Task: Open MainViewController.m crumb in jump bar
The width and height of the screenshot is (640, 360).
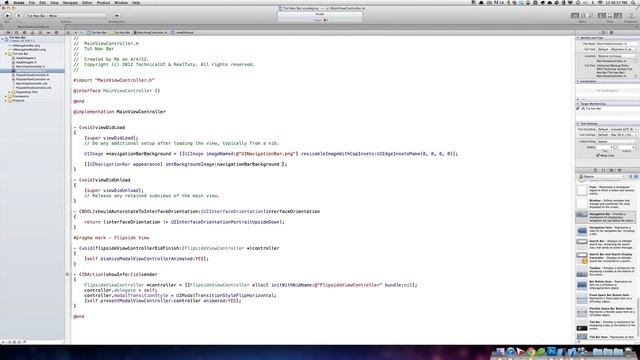Action: [151, 33]
